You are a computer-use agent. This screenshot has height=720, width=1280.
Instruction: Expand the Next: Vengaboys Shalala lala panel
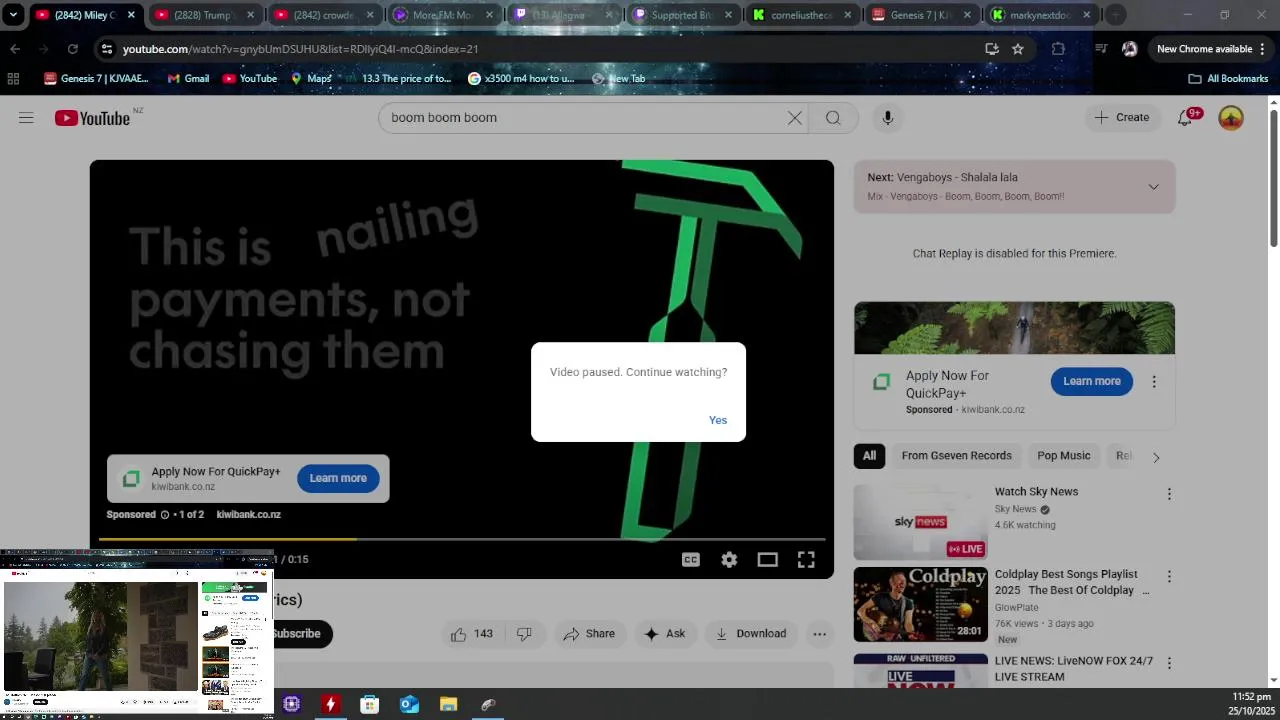click(x=1153, y=187)
